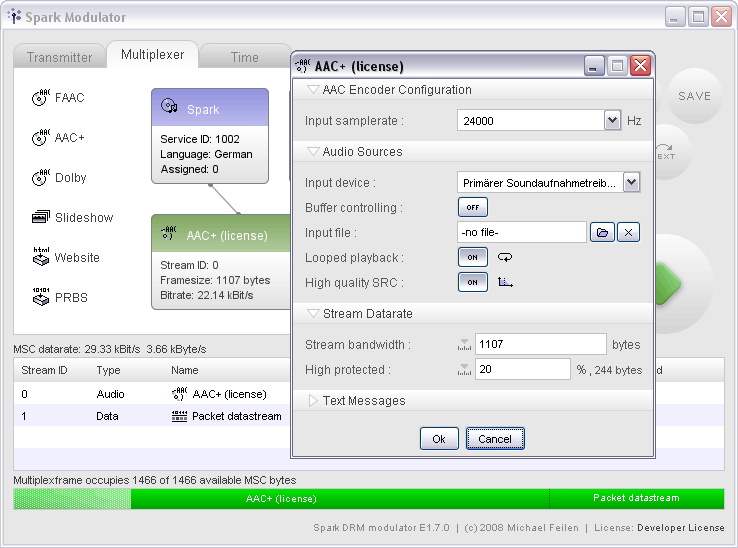
Task: Browse for an input file with folder icon
Action: [602, 232]
